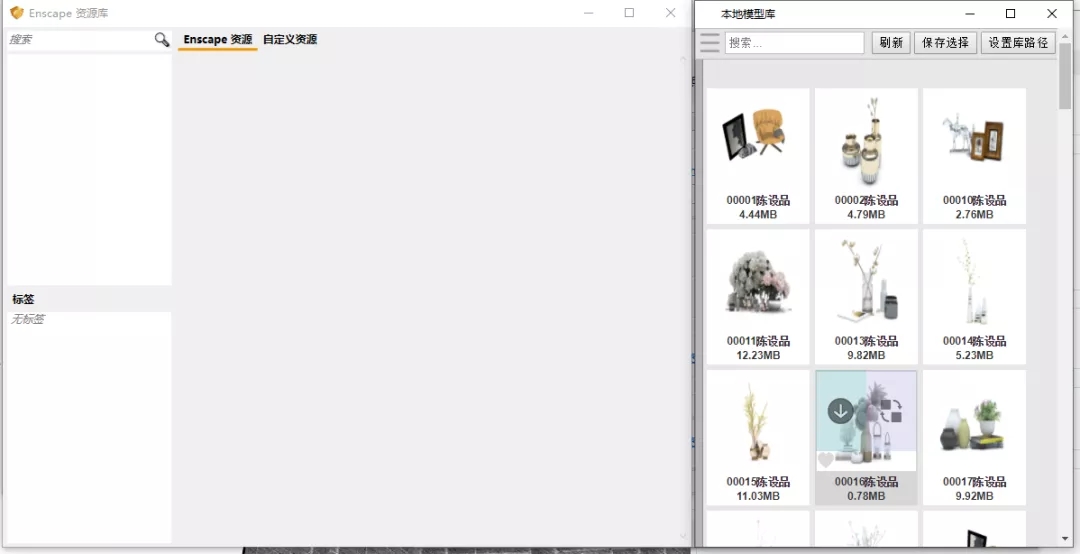Image resolution: width=1080 pixels, height=554 pixels.
Task: Switch to the 自定义资源 tab
Action: (x=290, y=40)
